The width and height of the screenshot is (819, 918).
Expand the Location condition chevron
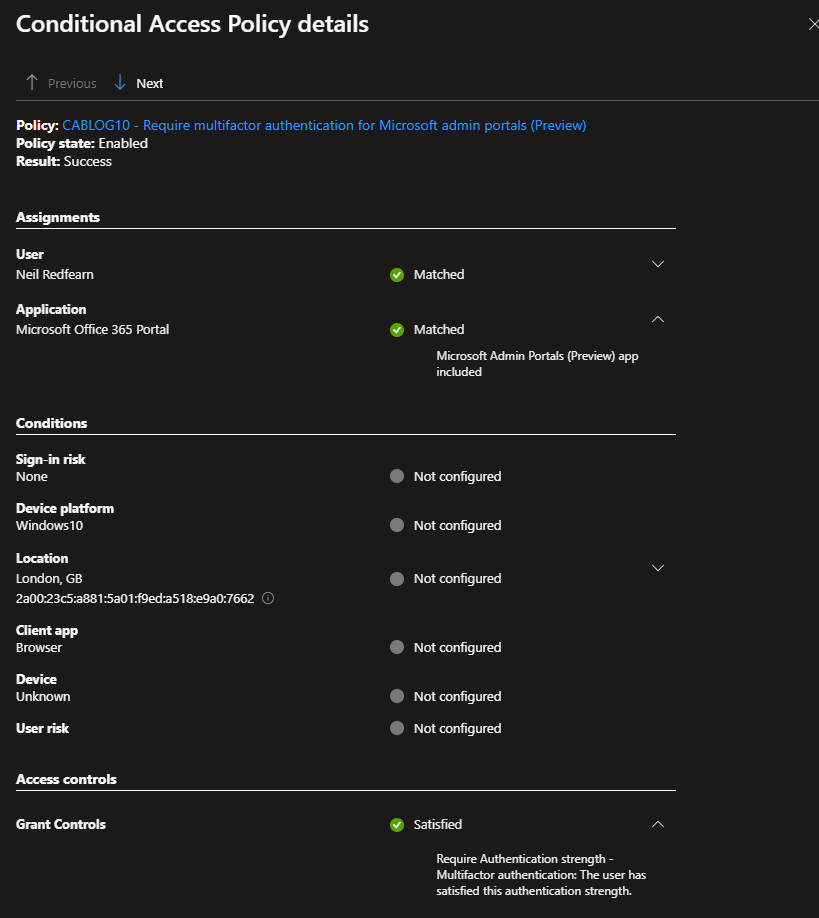coord(657,568)
